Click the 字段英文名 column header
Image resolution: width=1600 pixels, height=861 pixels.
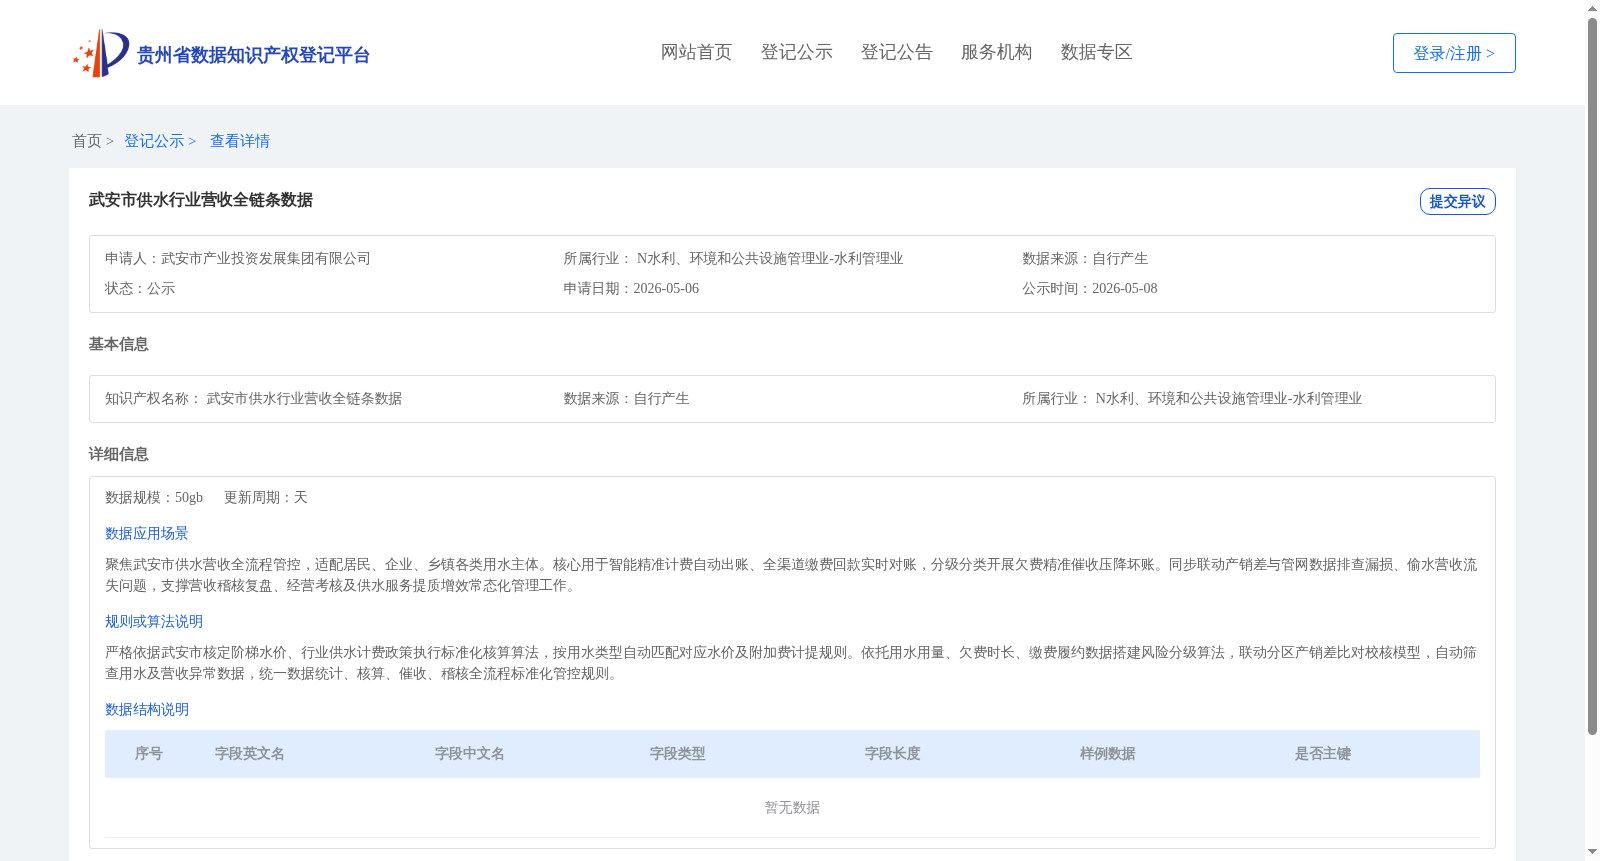click(250, 753)
